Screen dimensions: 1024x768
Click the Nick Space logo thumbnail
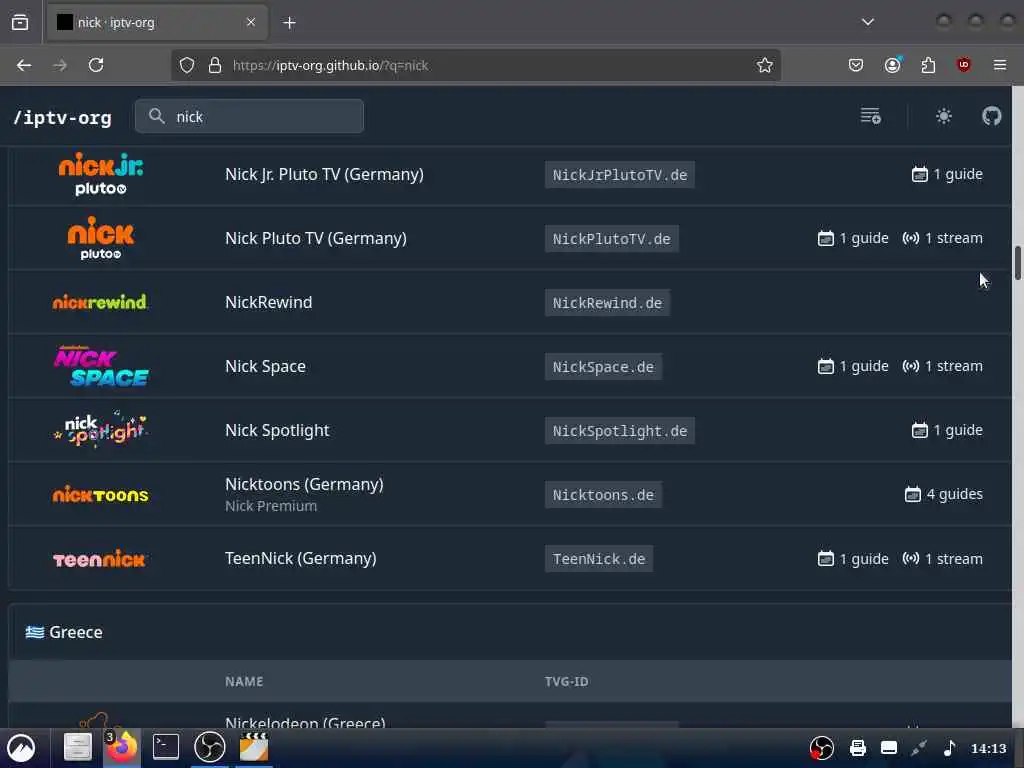pyautogui.click(x=101, y=366)
